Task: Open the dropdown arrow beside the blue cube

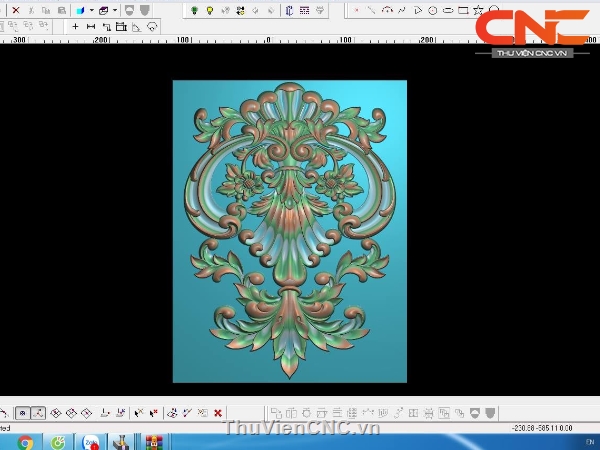Action: coord(91,10)
